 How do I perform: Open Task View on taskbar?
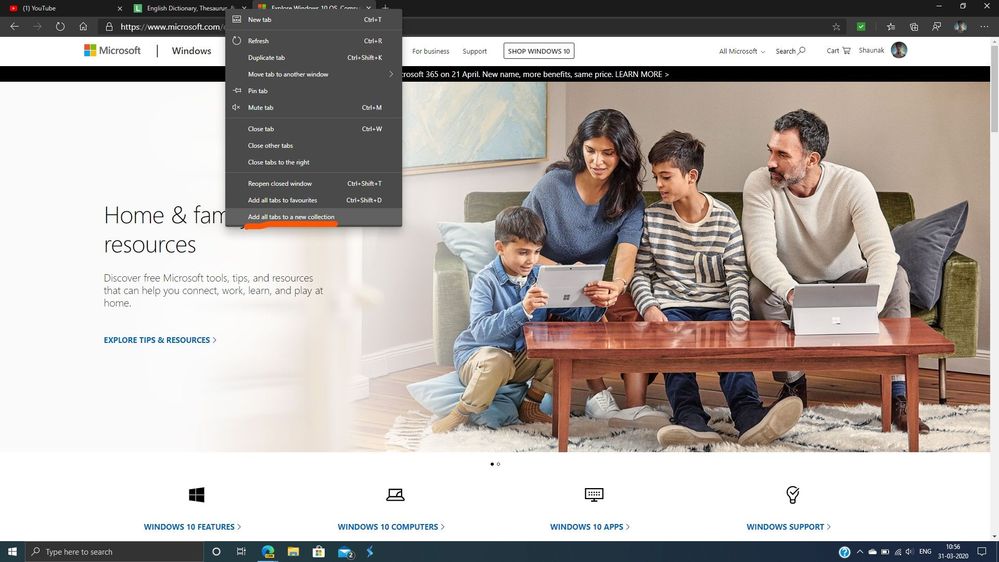click(x=241, y=552)
